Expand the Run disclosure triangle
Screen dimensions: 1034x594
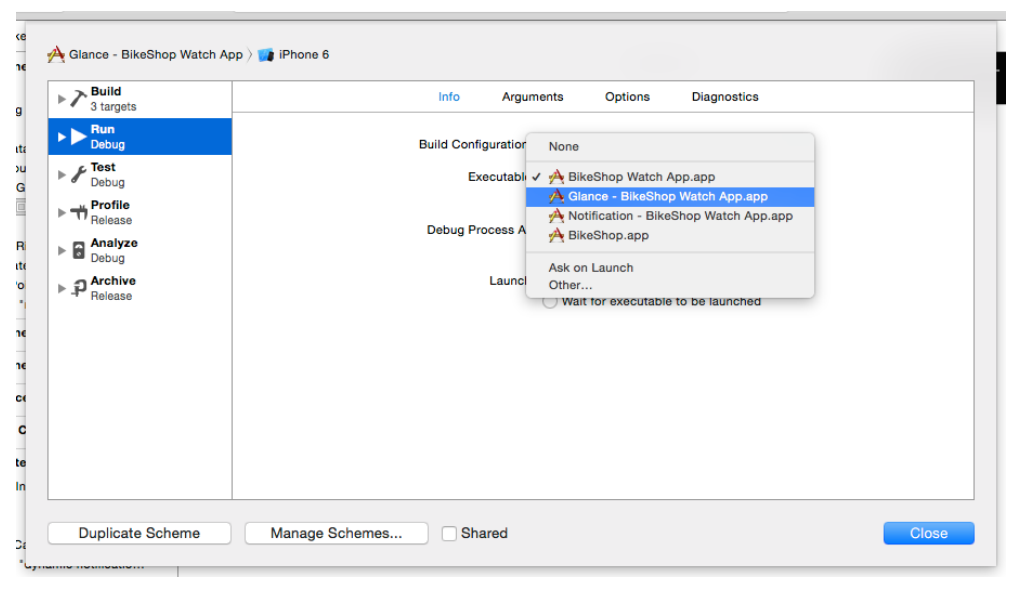coord(61,137)
